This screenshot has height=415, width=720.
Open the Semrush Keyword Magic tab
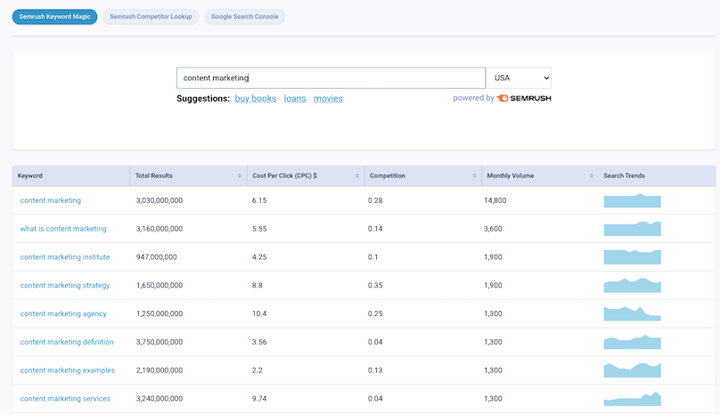click(55, 17)
